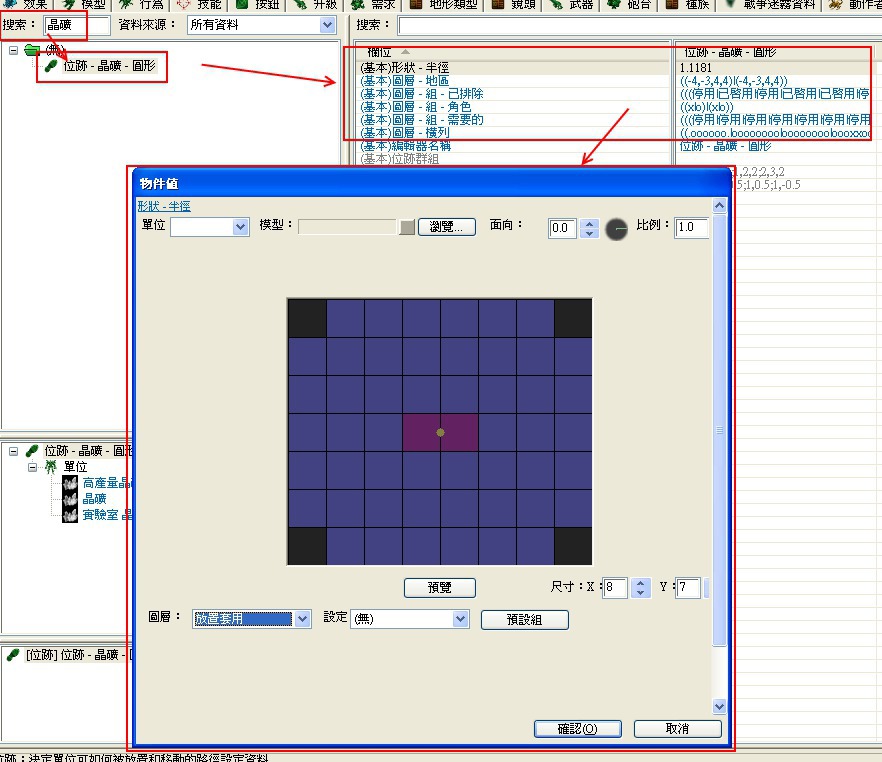Click the green folder icon next to (無)
Image resolution: width=882 pixels, height=762 pixels.
32,49
